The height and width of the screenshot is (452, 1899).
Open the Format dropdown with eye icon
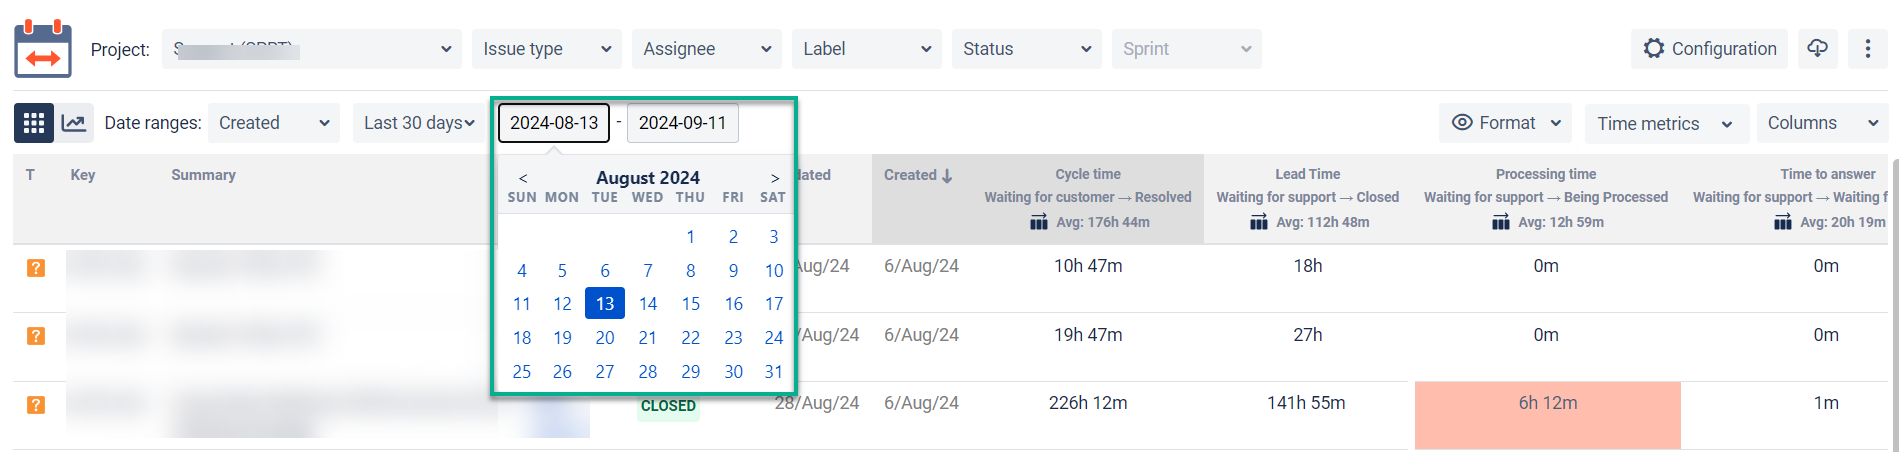[1506, 123]
